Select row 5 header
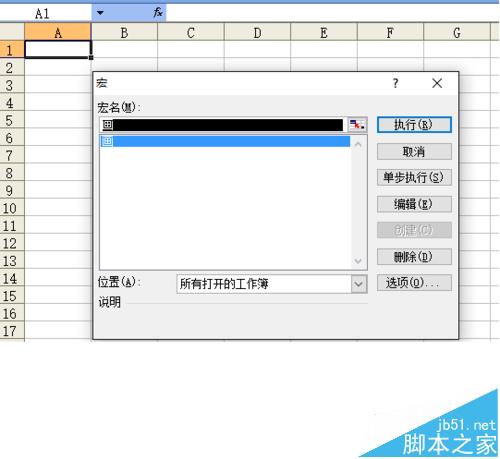This screenshot has width=500, height=459. [x=12, y=120]
